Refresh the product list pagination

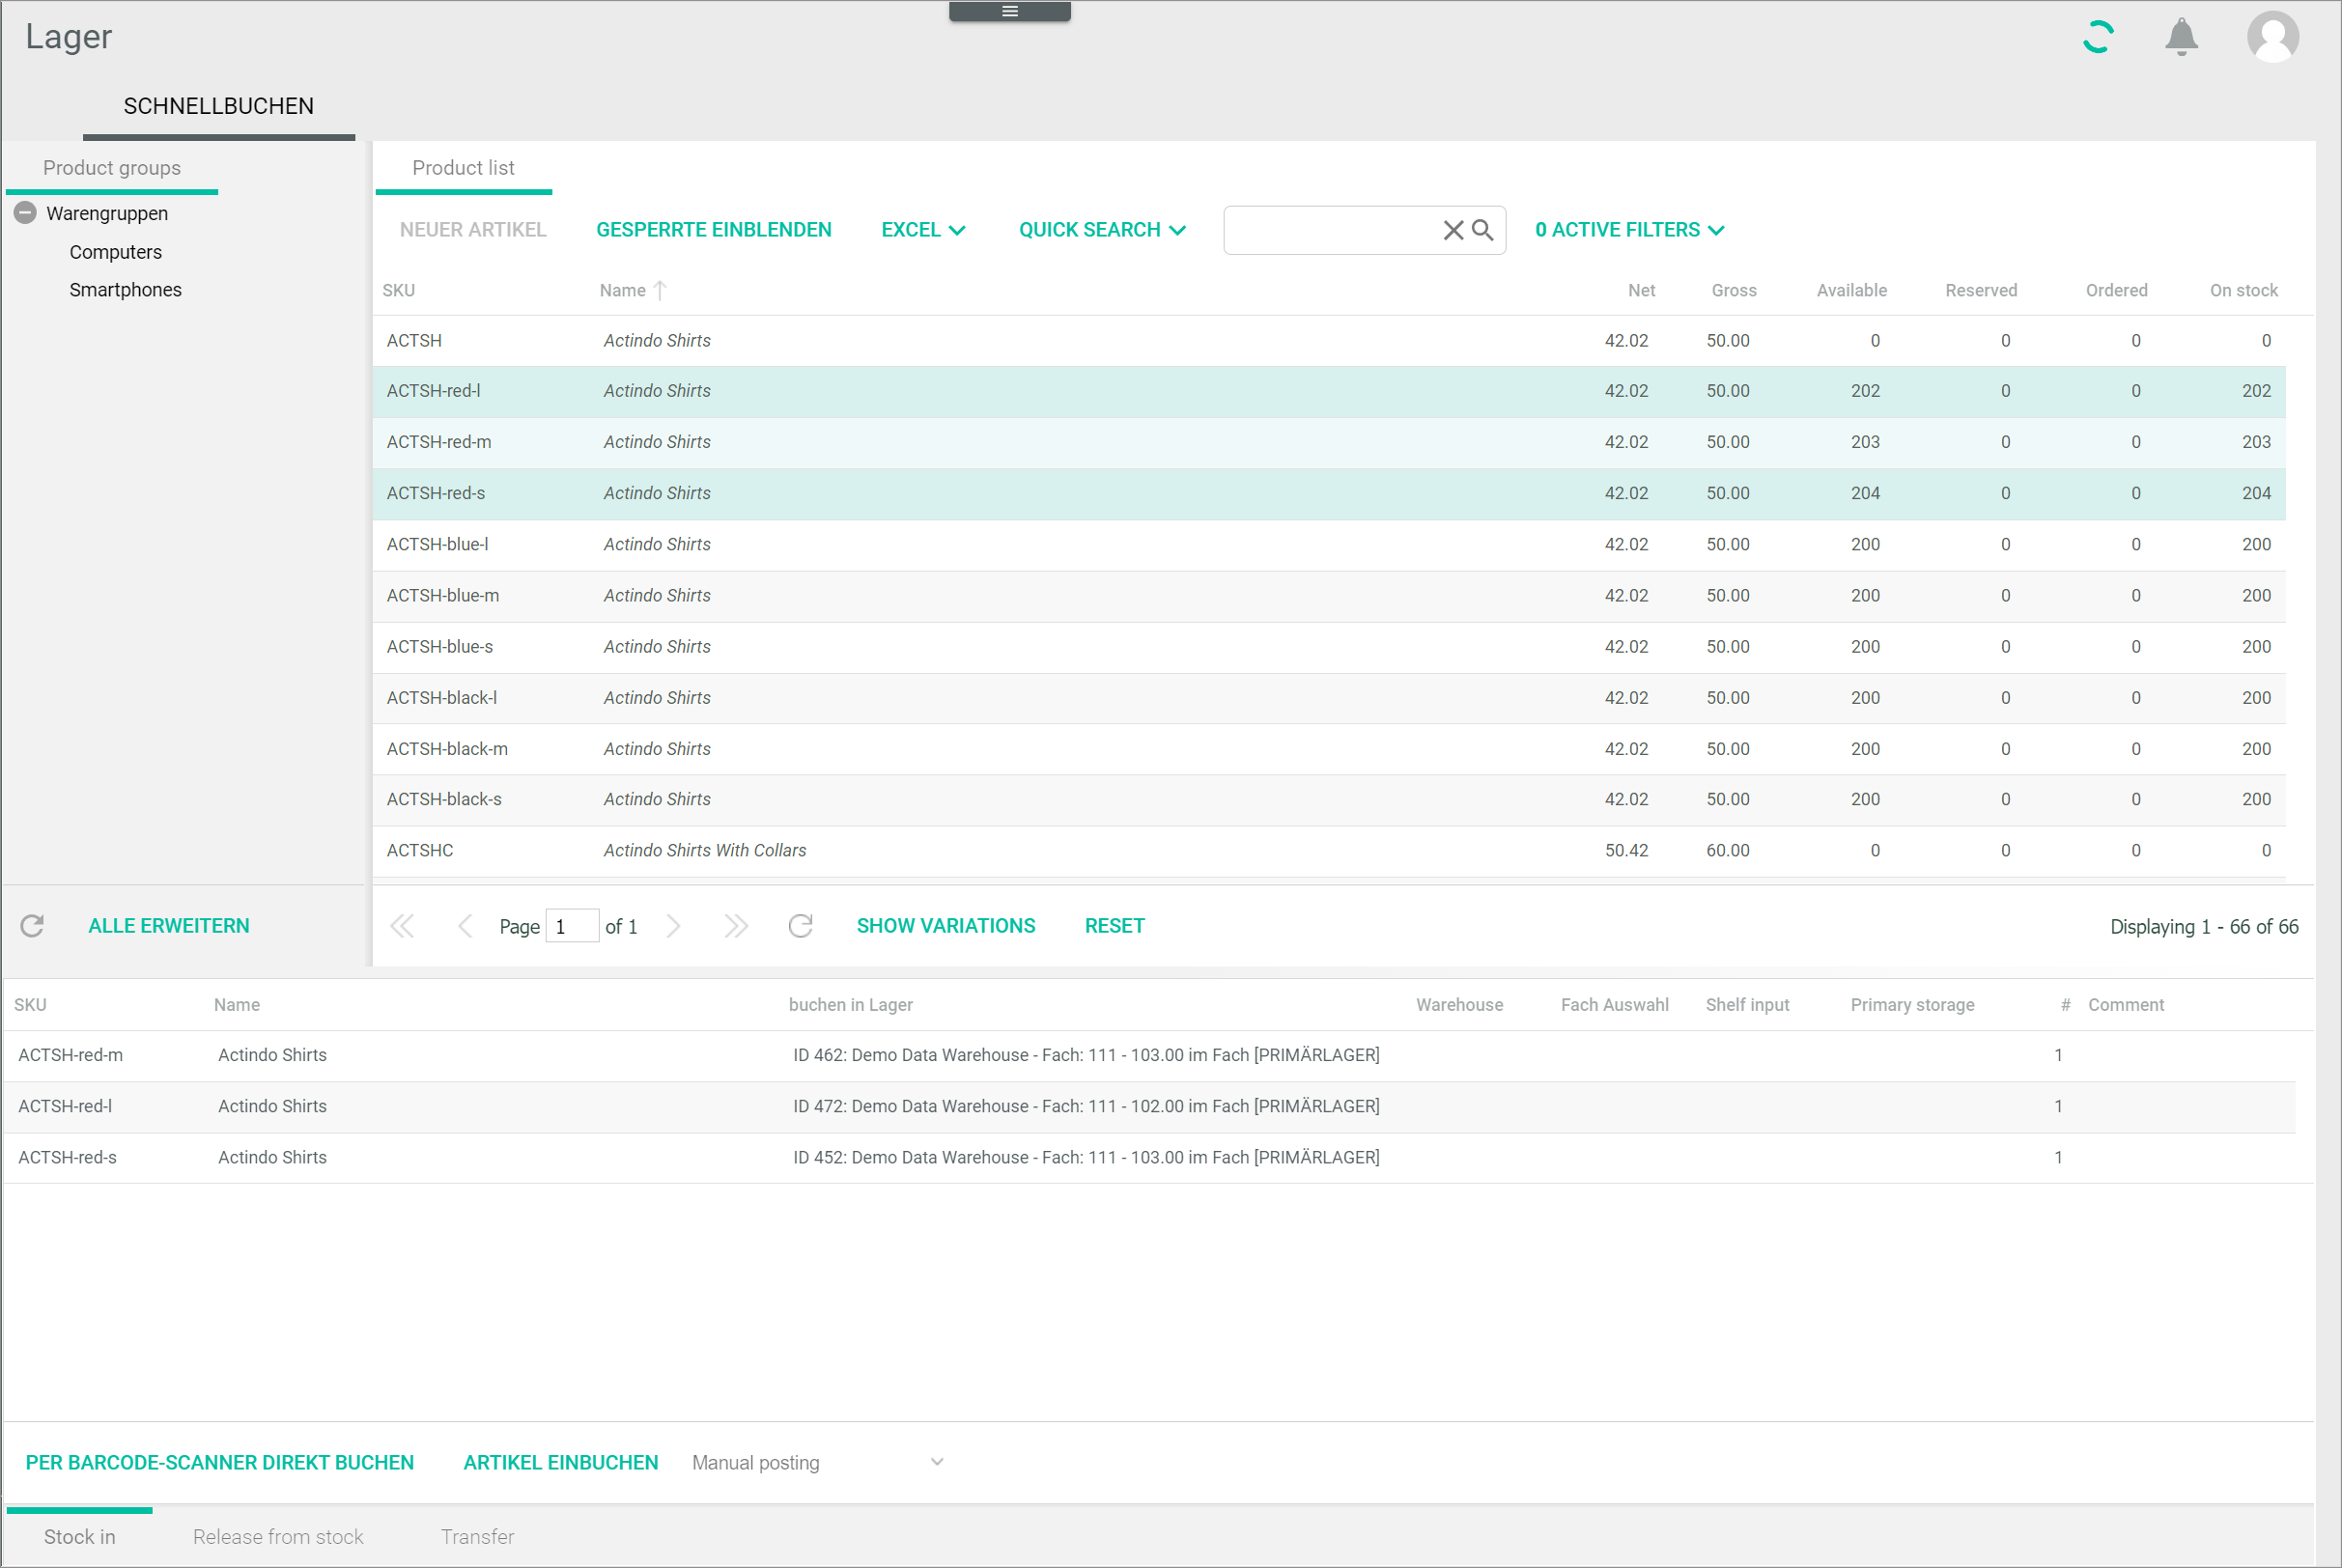[x=800, y=926]
